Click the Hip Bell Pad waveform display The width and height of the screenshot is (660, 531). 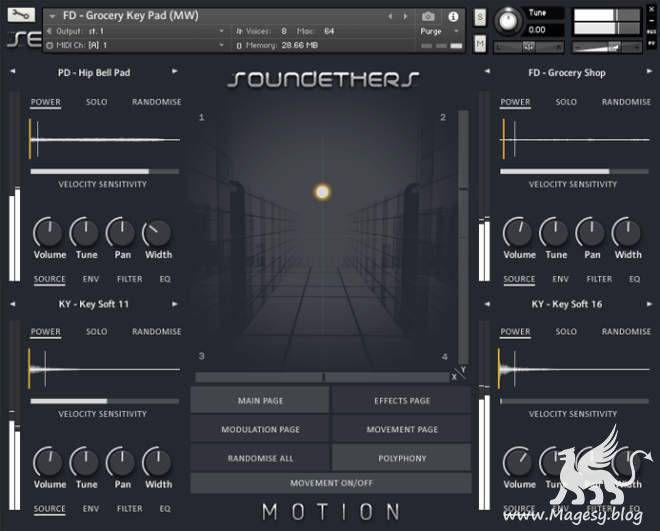(105, 139)
